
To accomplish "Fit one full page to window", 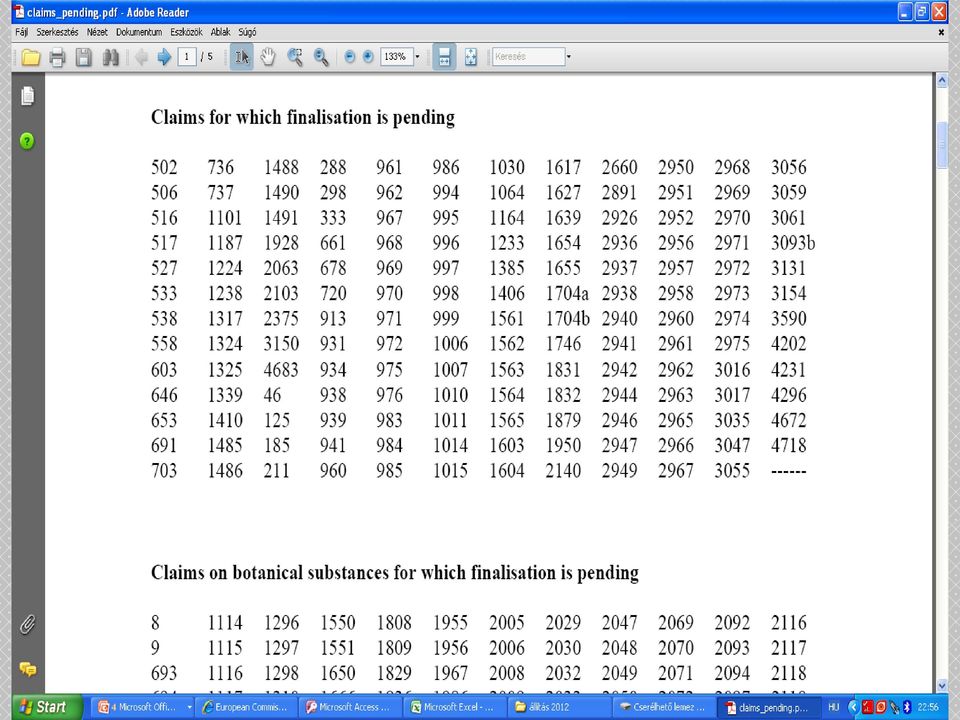I will (x=470, y=58).
